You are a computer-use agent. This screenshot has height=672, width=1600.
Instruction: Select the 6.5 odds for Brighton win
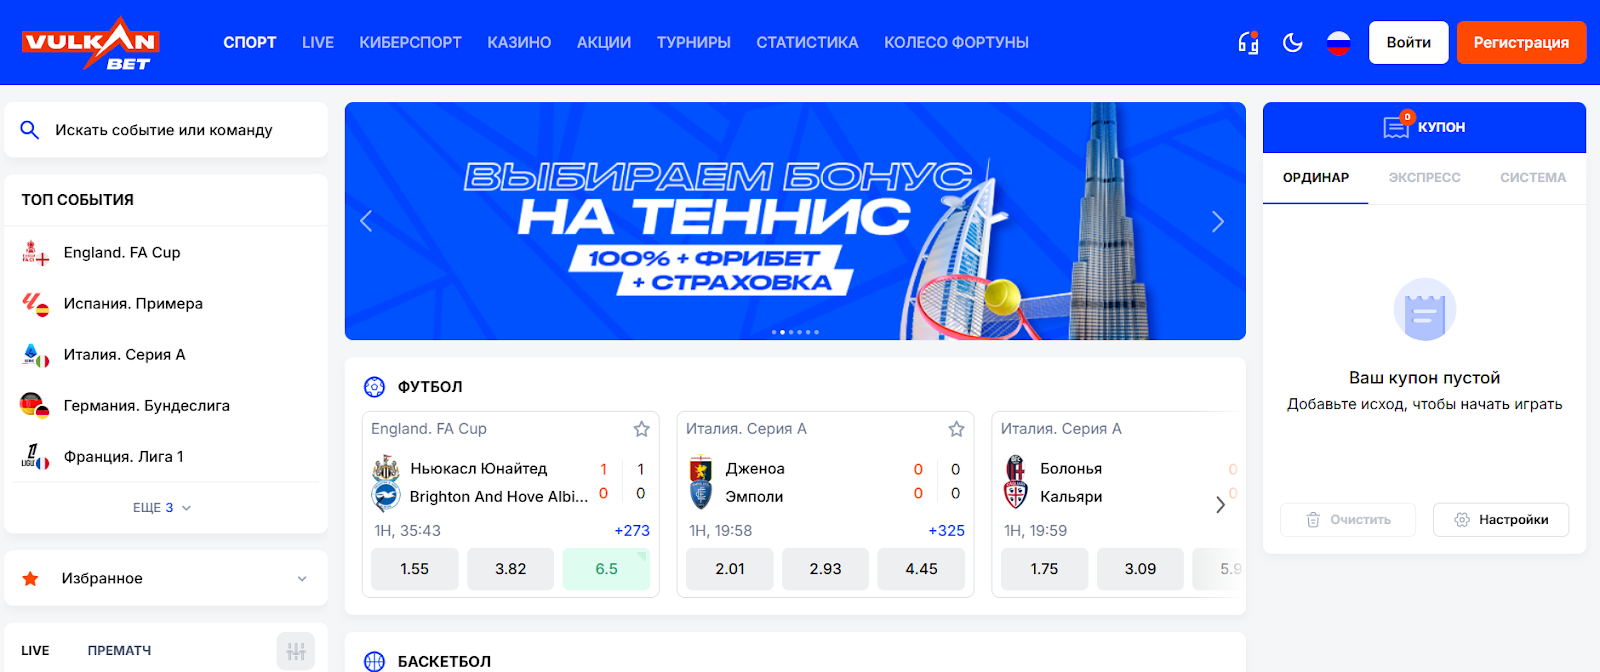pos(606,569)
